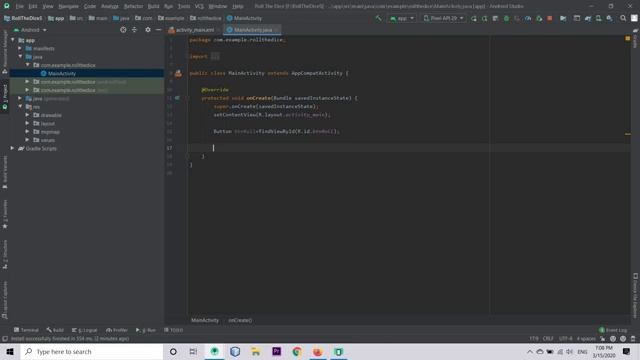Open the Profiler tool window
The width and height of the screenshot is (640, 360).
[117, 330]
